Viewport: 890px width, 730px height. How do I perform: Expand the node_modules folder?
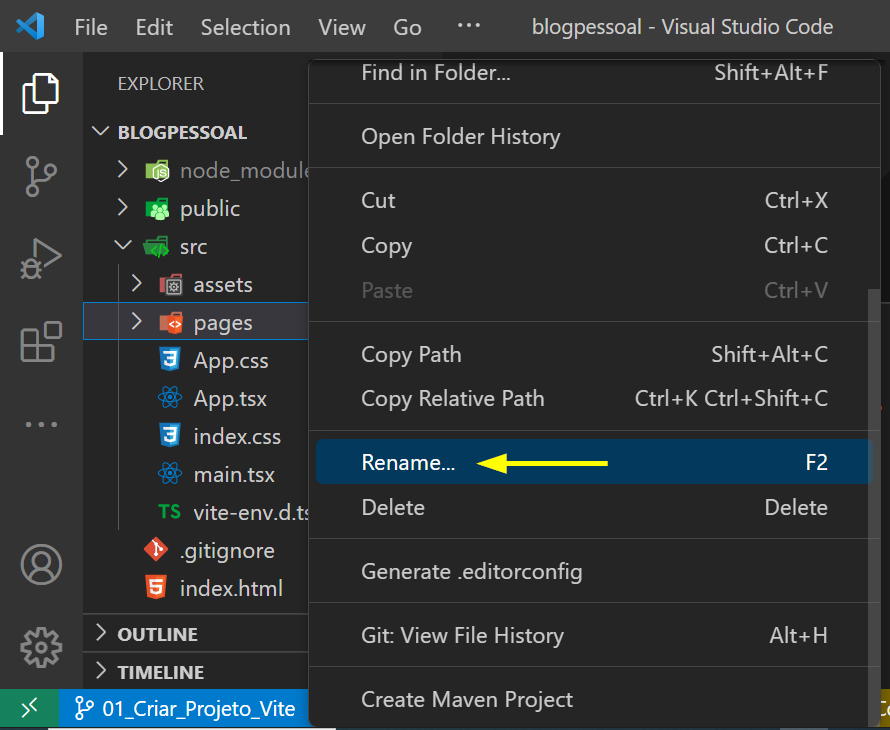pos(123,170)
